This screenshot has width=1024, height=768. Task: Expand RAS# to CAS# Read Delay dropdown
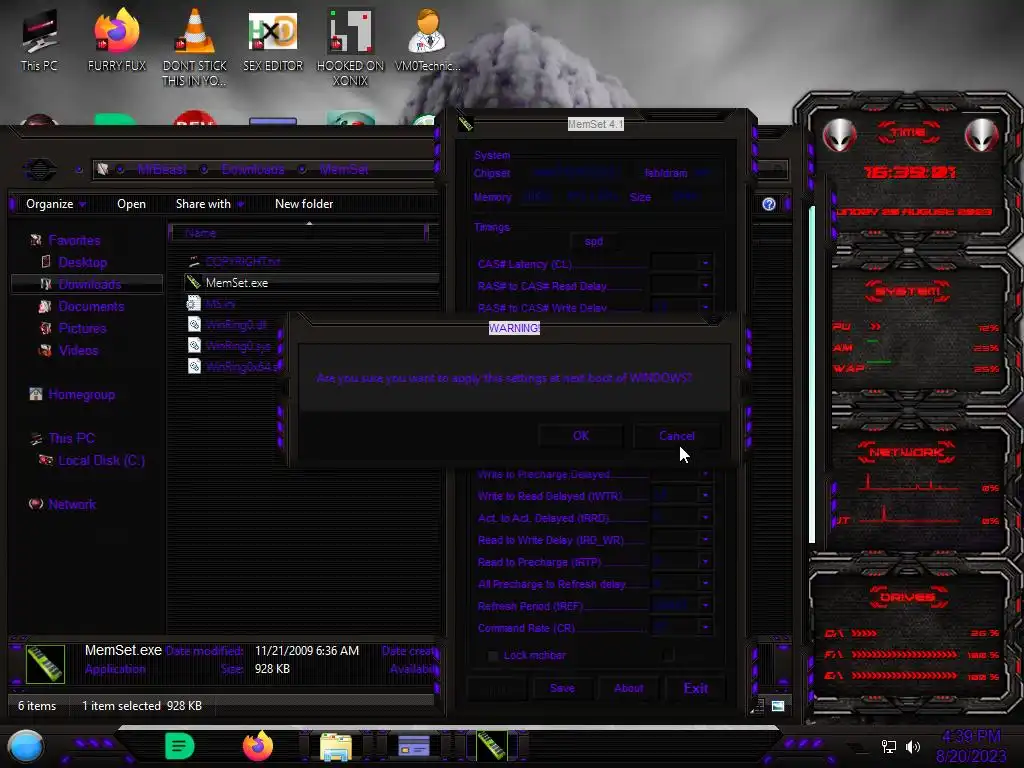(705, 285)
